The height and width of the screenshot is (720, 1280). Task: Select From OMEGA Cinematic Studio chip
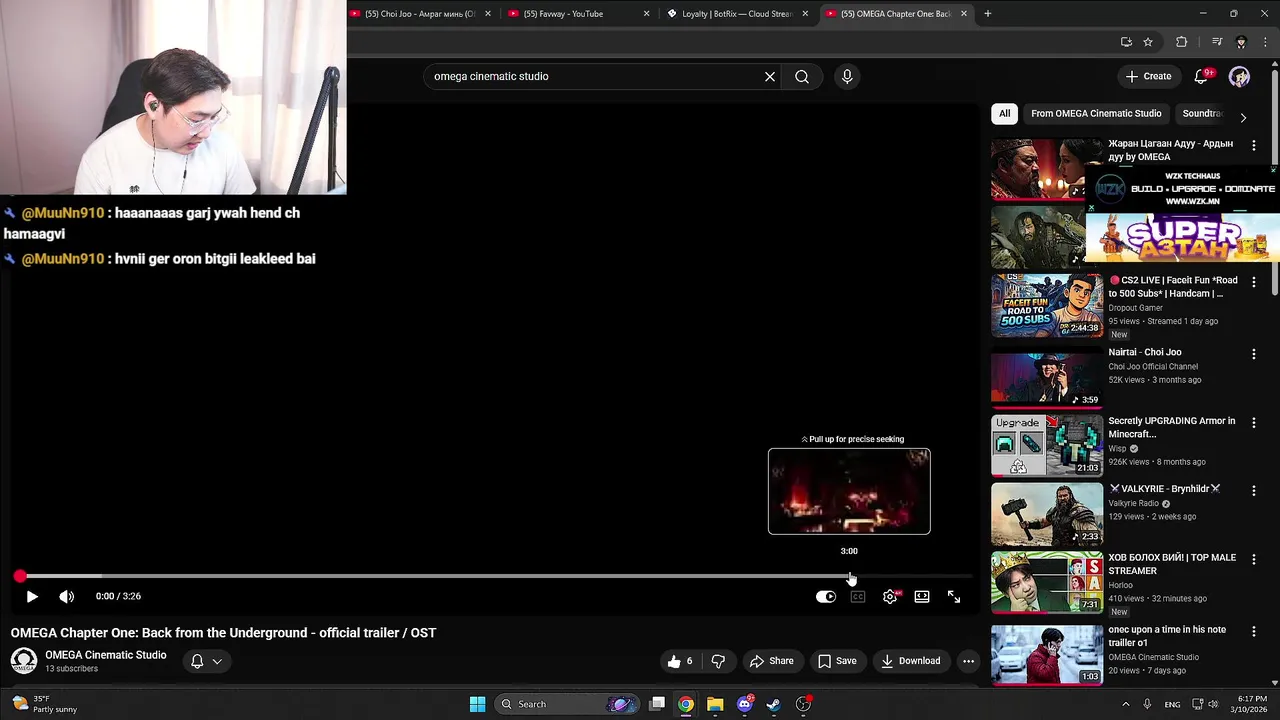pyautogui.click(x=1096, y=113)
